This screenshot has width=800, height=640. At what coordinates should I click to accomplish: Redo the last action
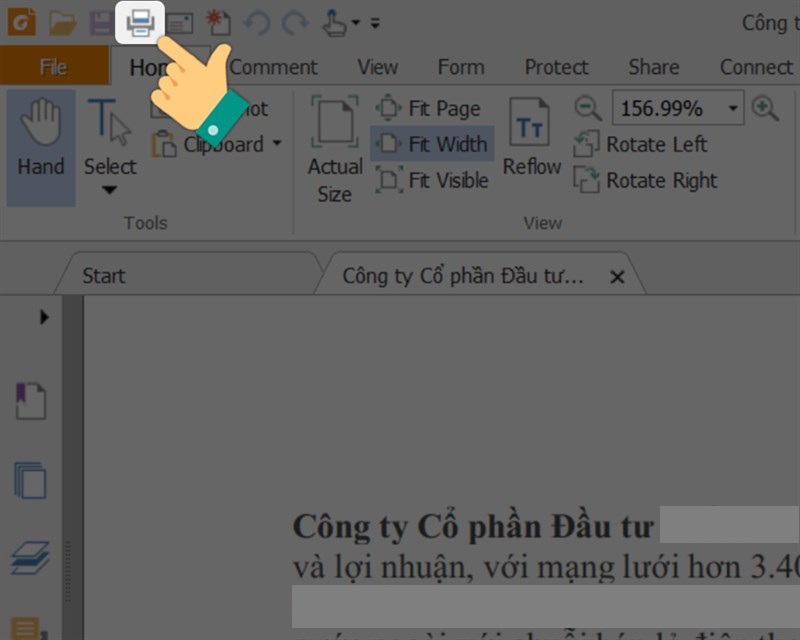coord(296,23)
